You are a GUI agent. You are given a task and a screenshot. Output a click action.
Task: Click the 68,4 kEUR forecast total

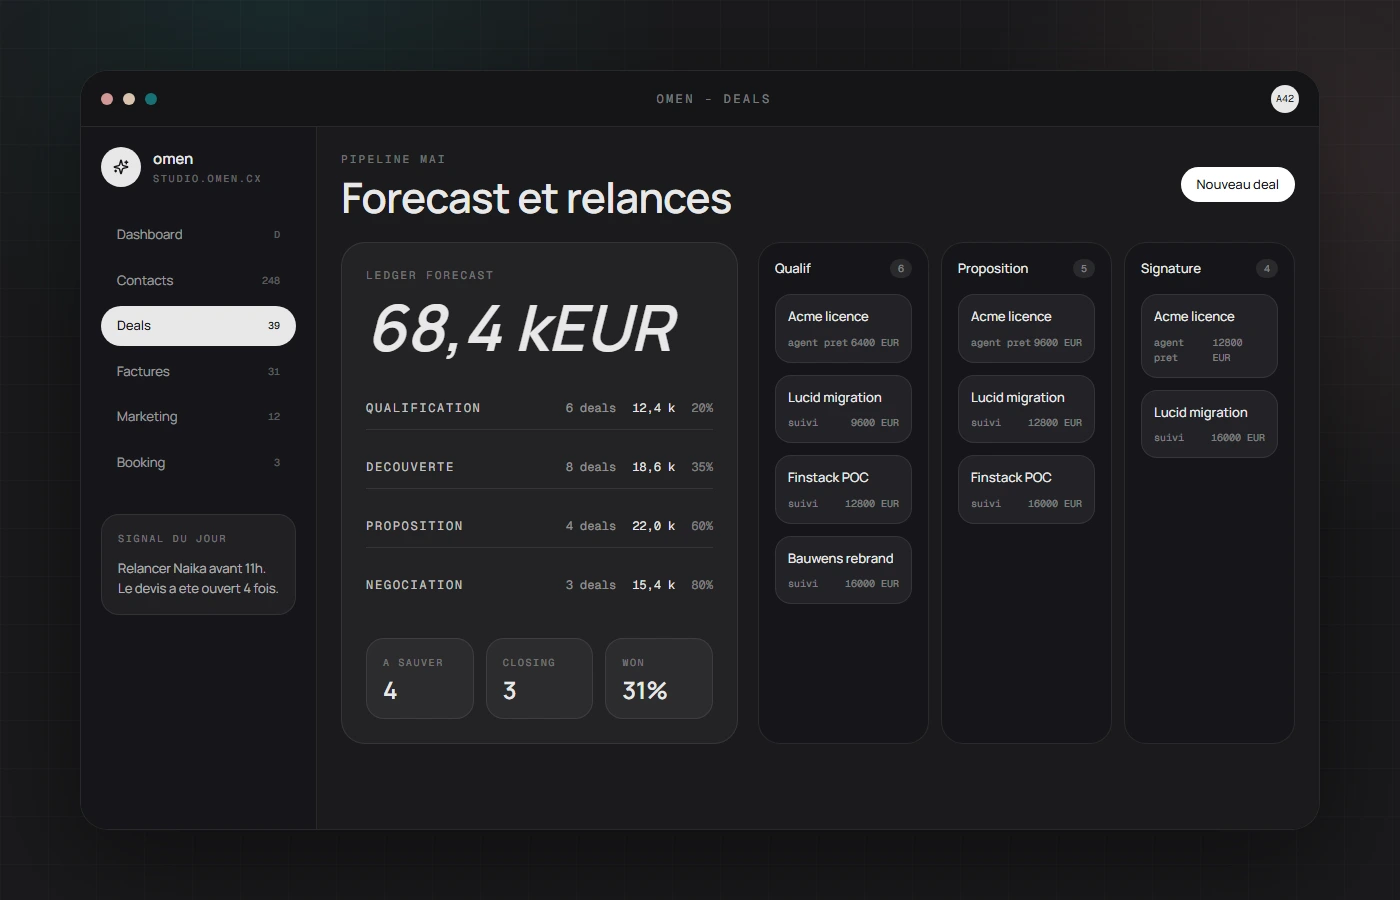[x=524, y=330]
